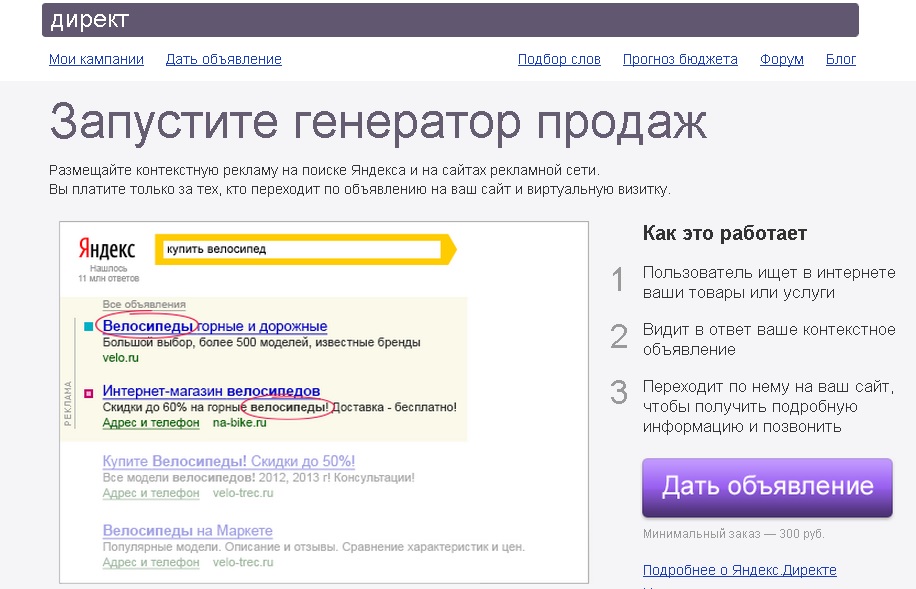Screen dimensions: 916x589
Task: Follow the Подробнее о Яндекс.Директе link
Action: pos(740,570)
